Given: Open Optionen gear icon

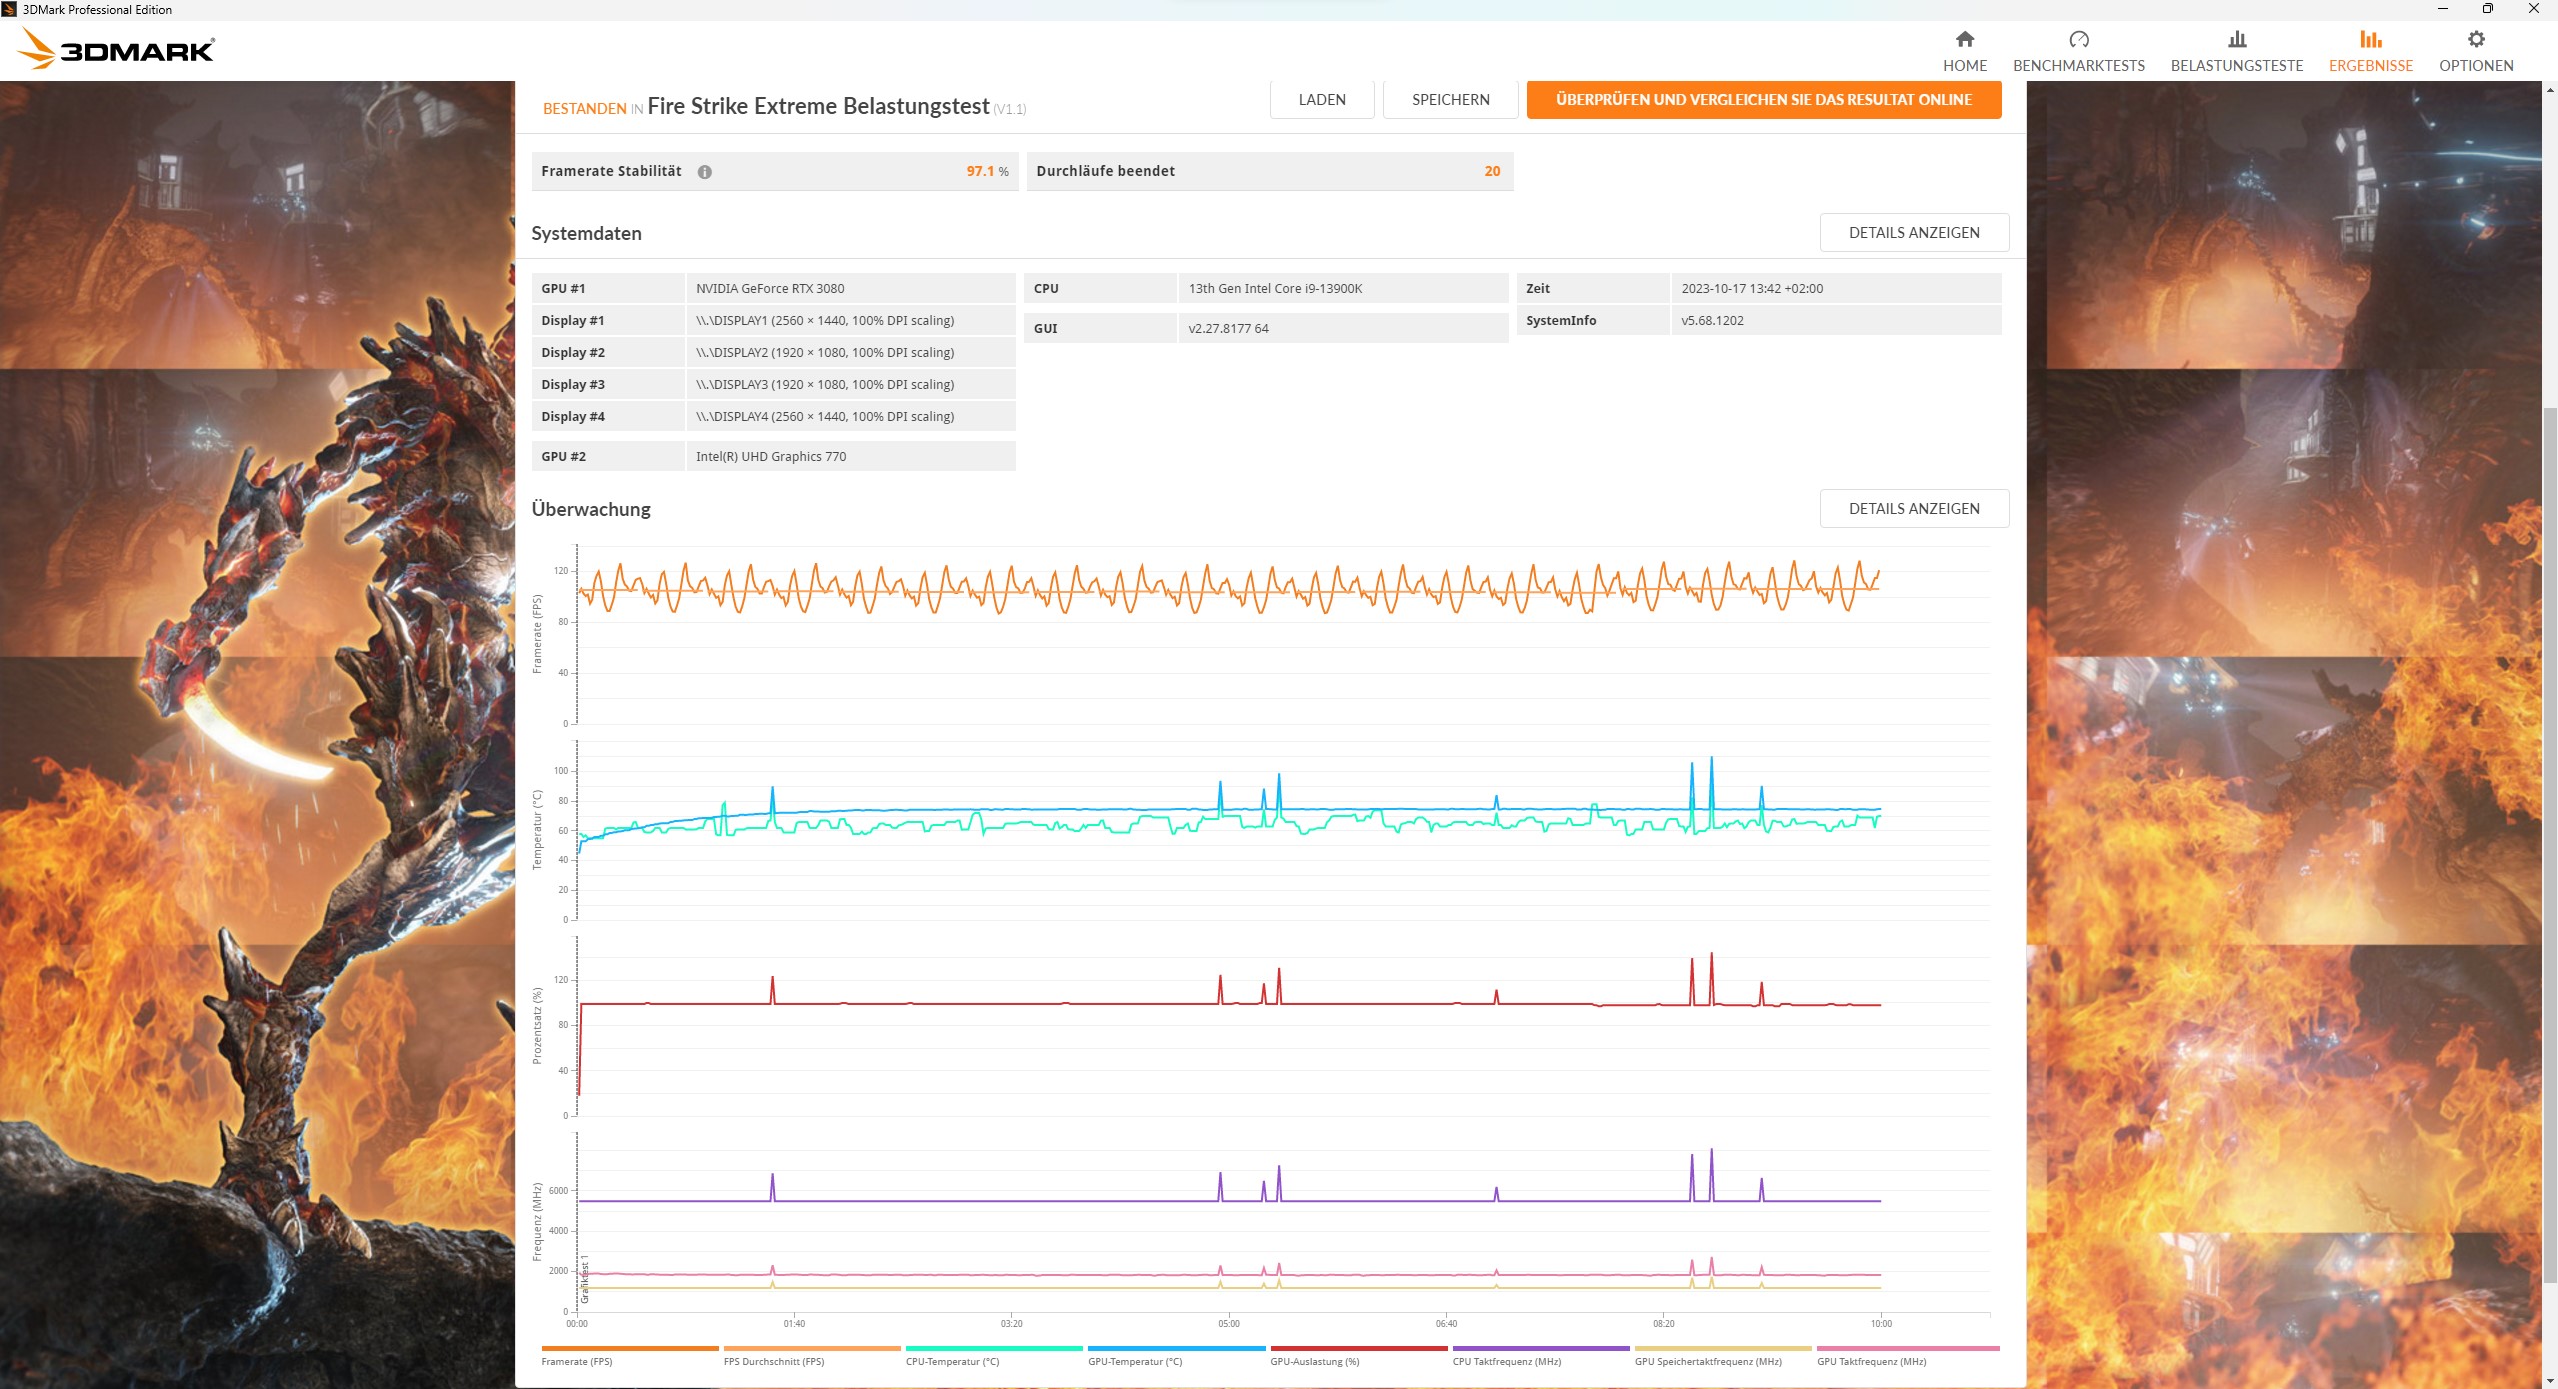Looking at the screenshot, I should 2475,40.
